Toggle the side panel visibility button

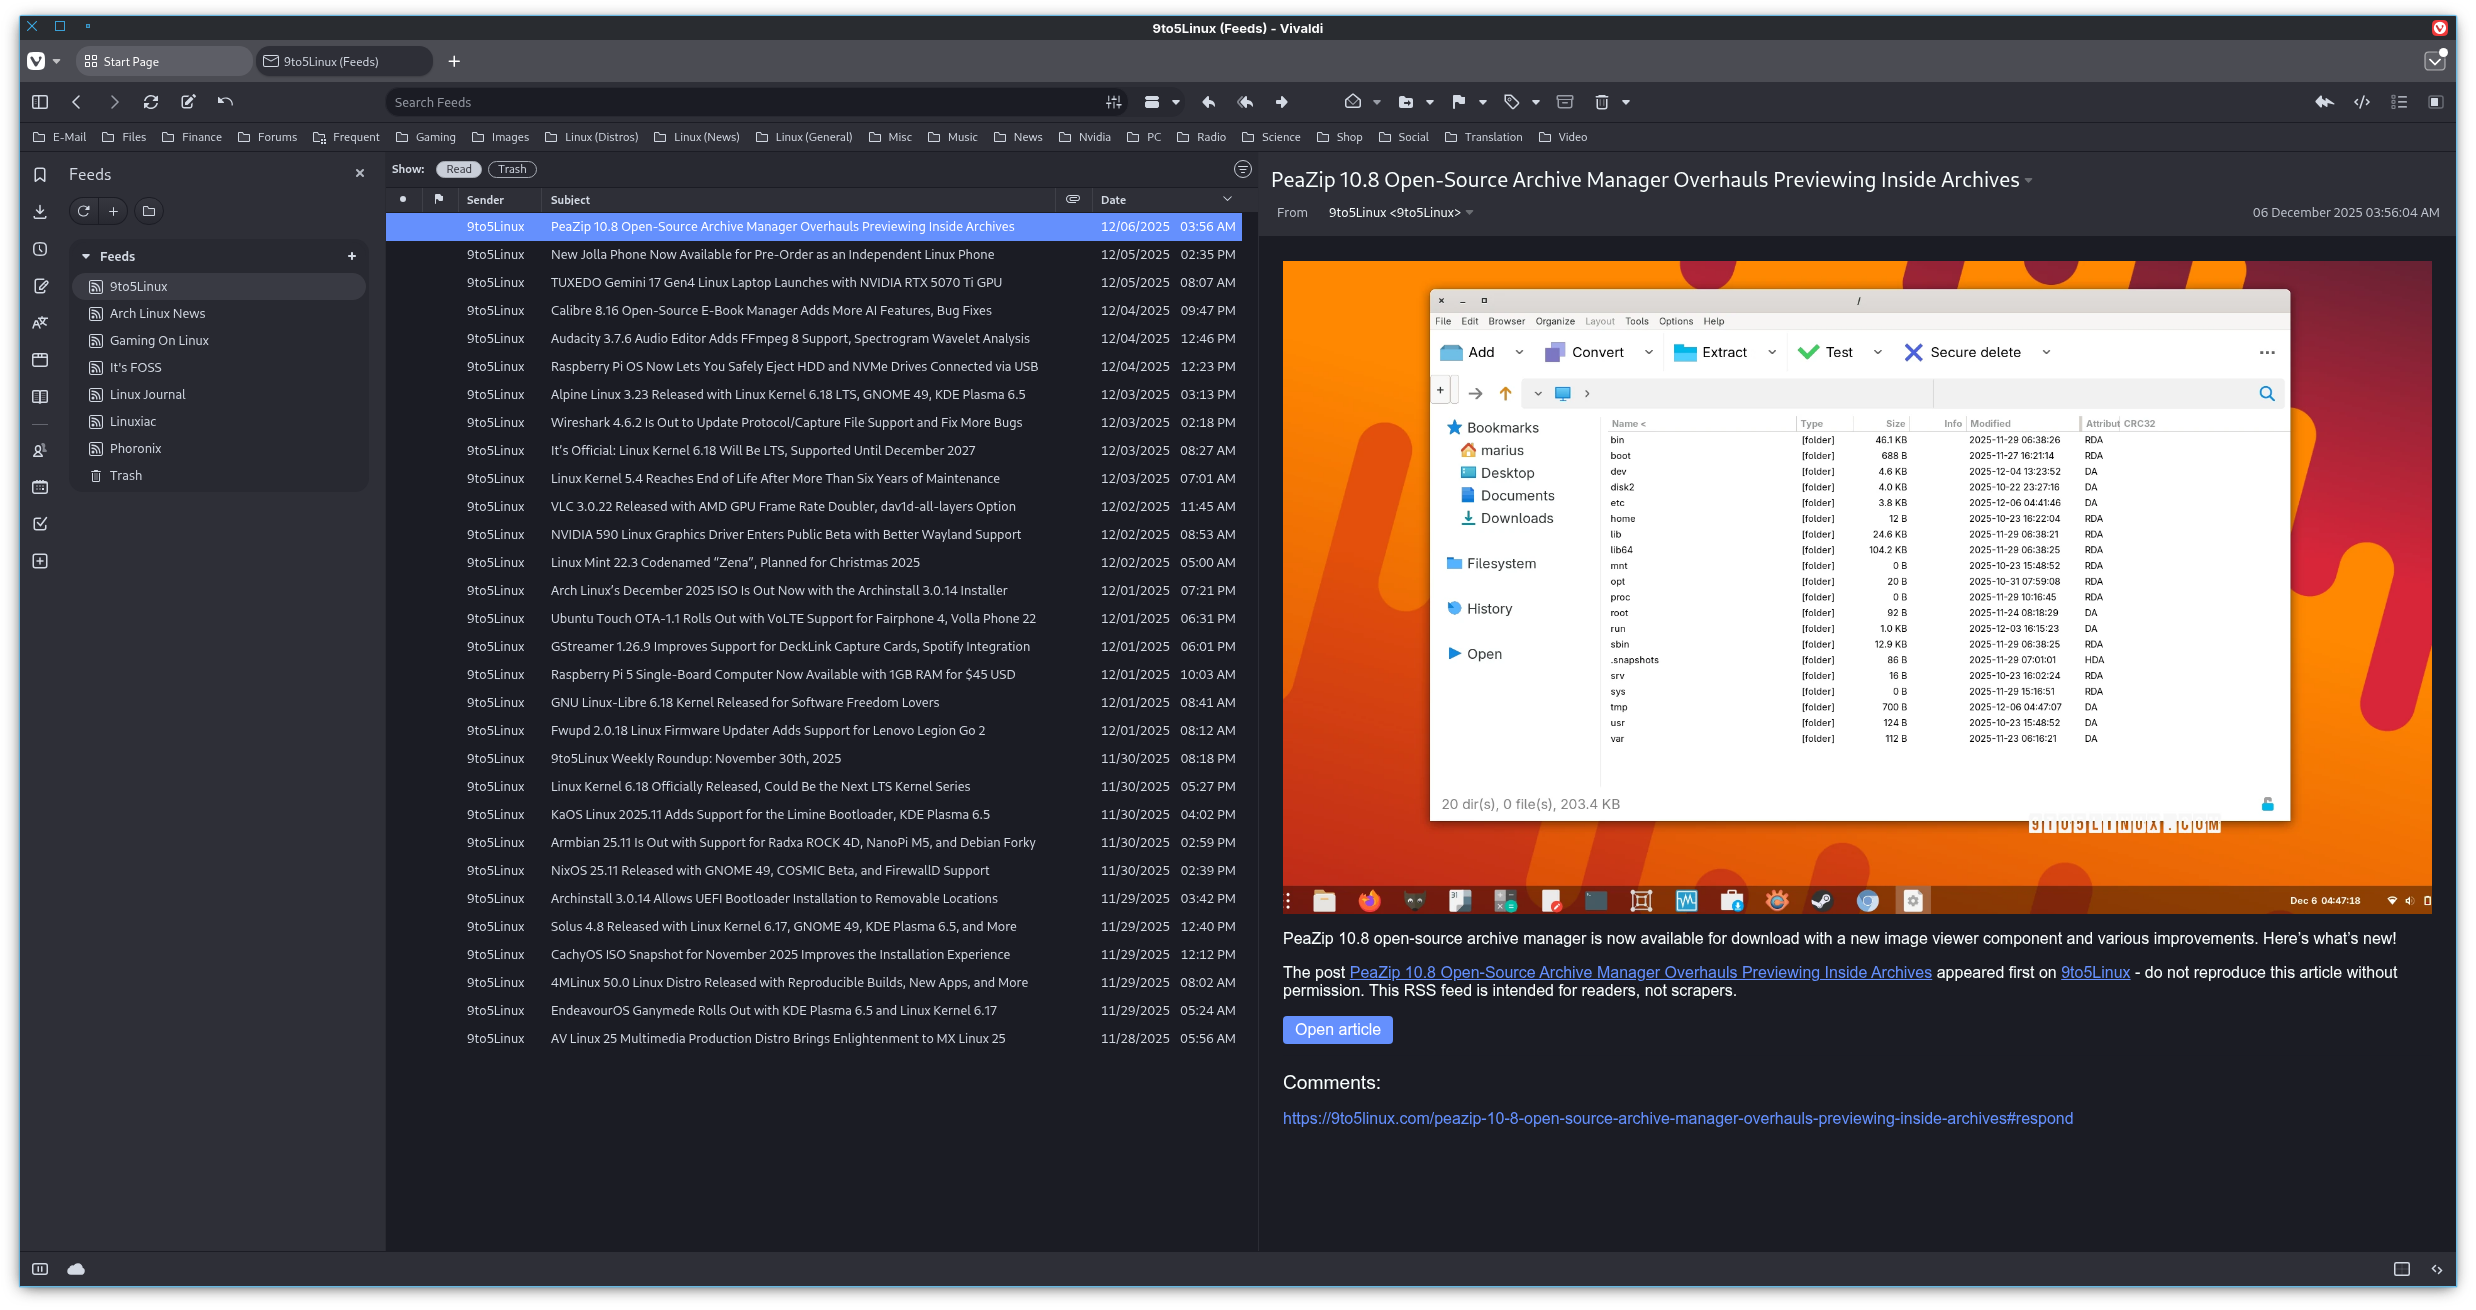click(40, 102)
